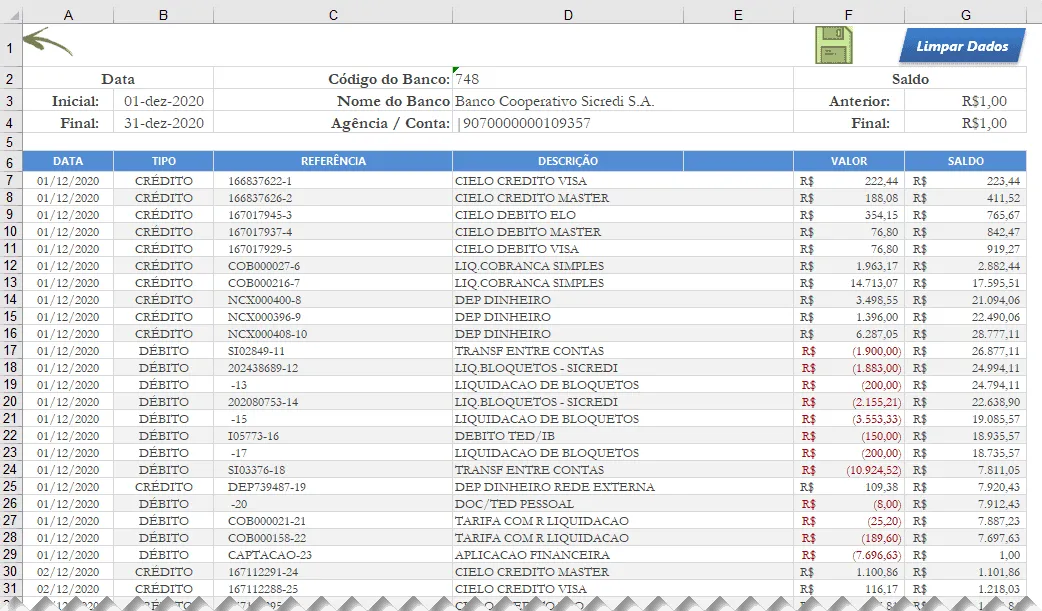Click reference 167112291-24 cell
Image resolution: width=1042 pixels, height=611 pixels.
pyautogui.click(x=333, y=572)
